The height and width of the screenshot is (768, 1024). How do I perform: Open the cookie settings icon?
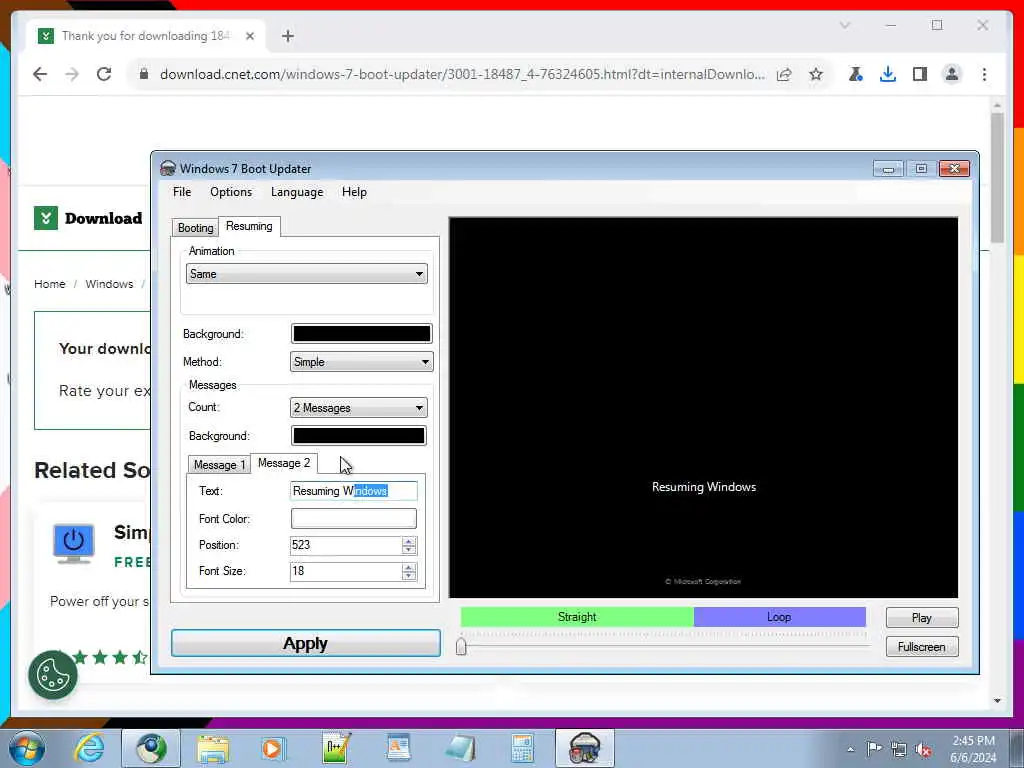pyautogui.click(x=53, y=675)
